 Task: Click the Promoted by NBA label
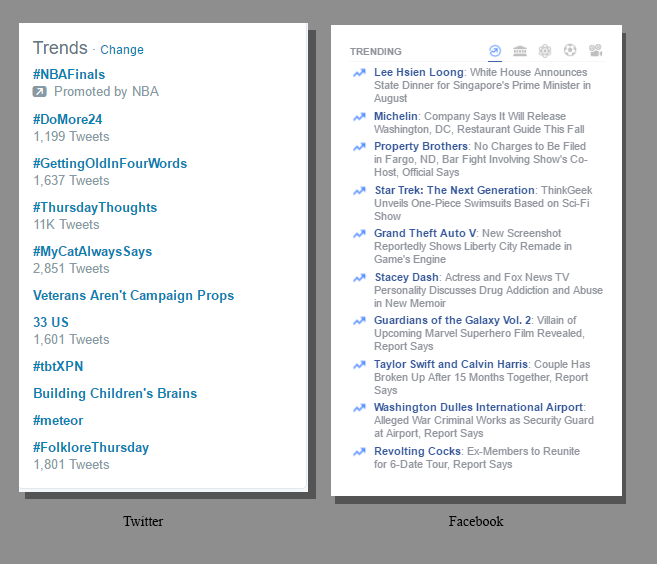pos(106,91)
